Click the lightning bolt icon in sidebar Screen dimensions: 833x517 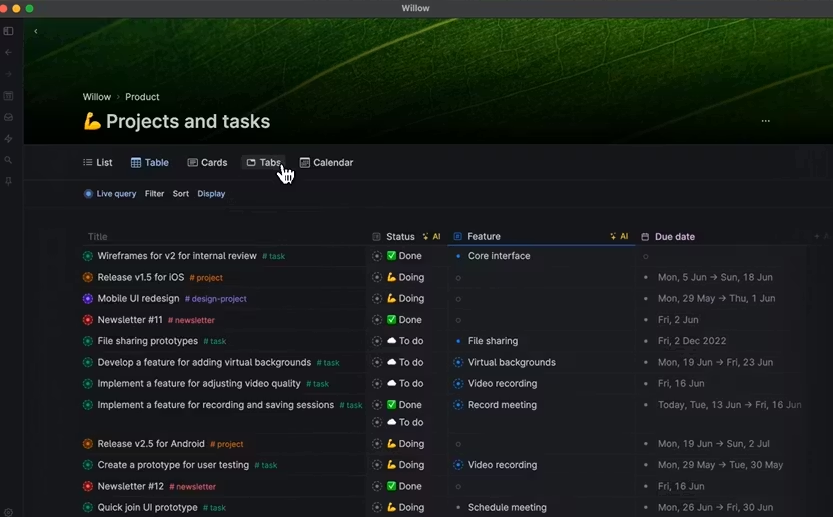[x=8, y=139]
